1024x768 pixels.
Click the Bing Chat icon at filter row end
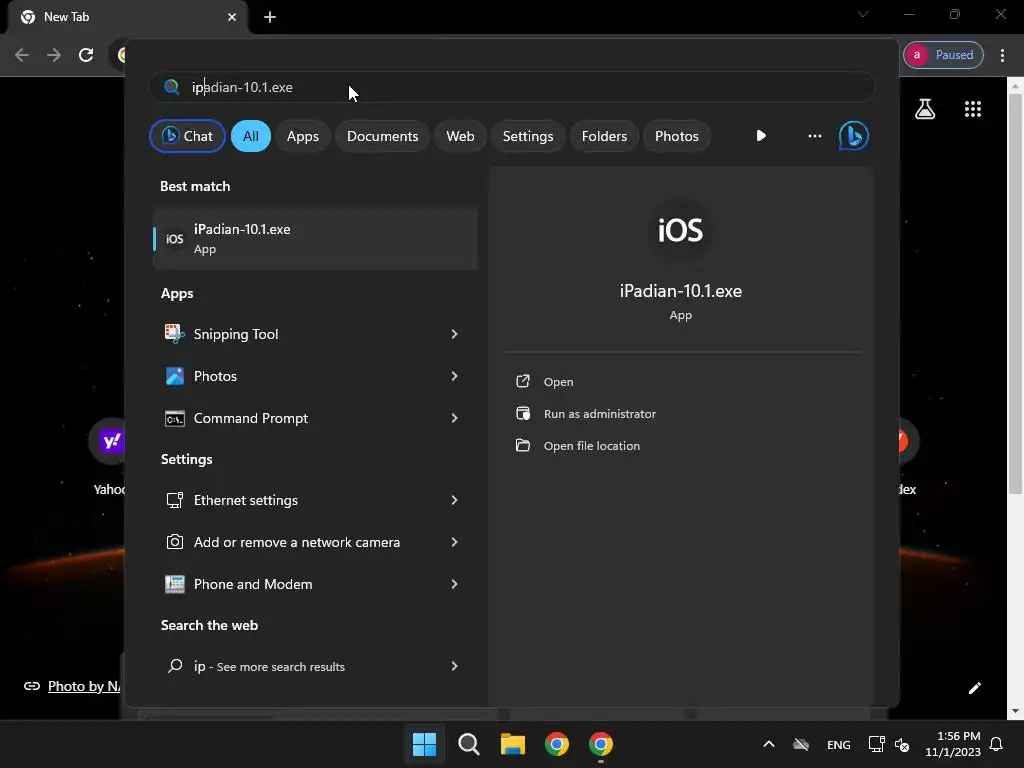(854, 136)
